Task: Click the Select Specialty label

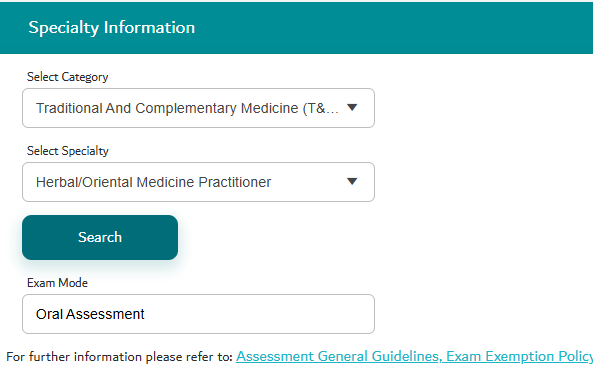Action: (x=68, y=151)
